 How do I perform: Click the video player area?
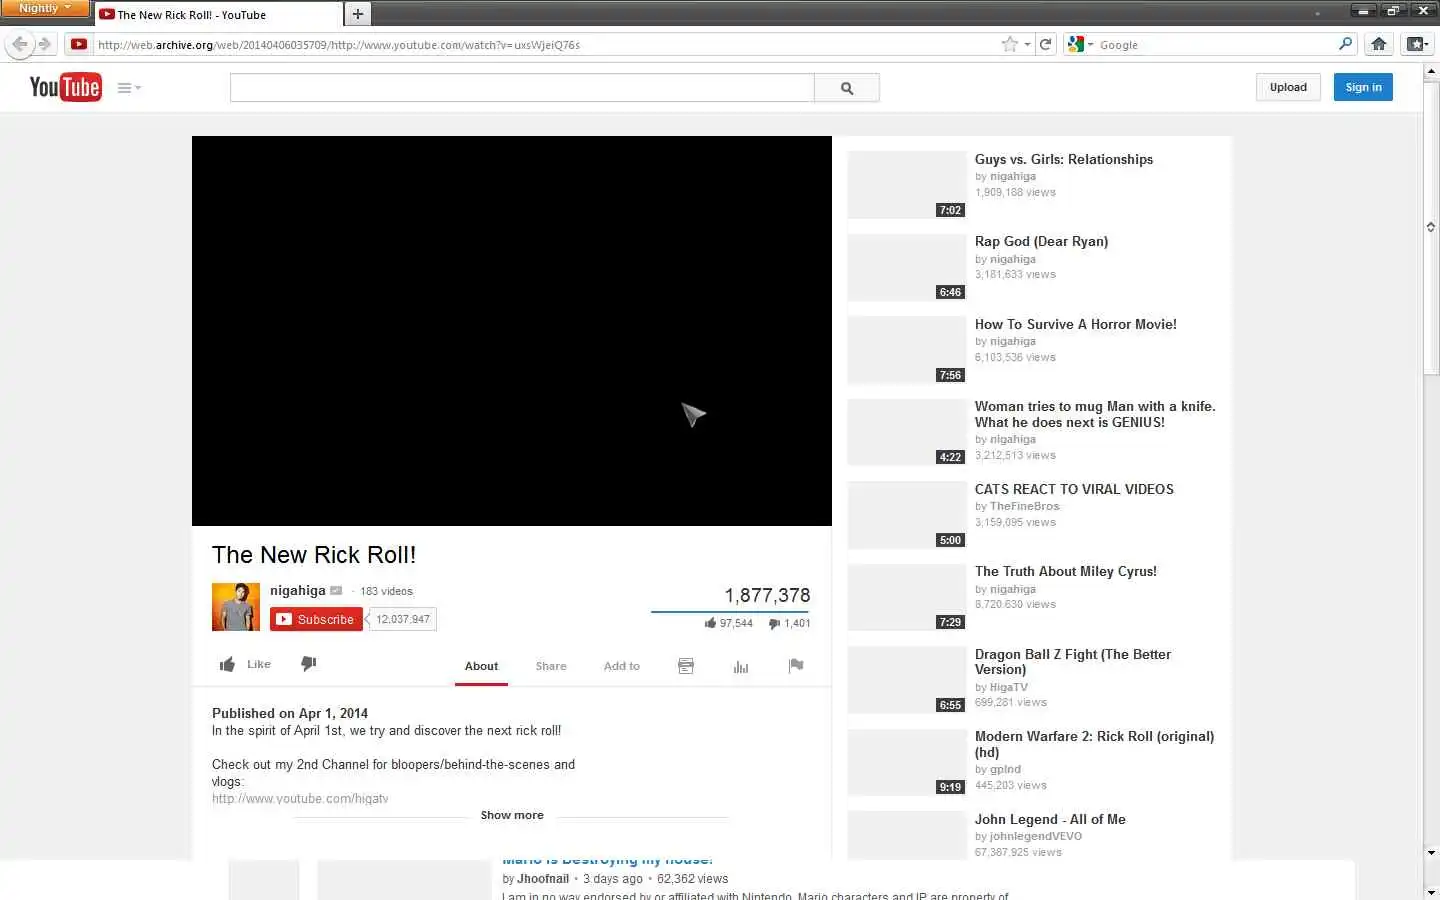[512, 331]
